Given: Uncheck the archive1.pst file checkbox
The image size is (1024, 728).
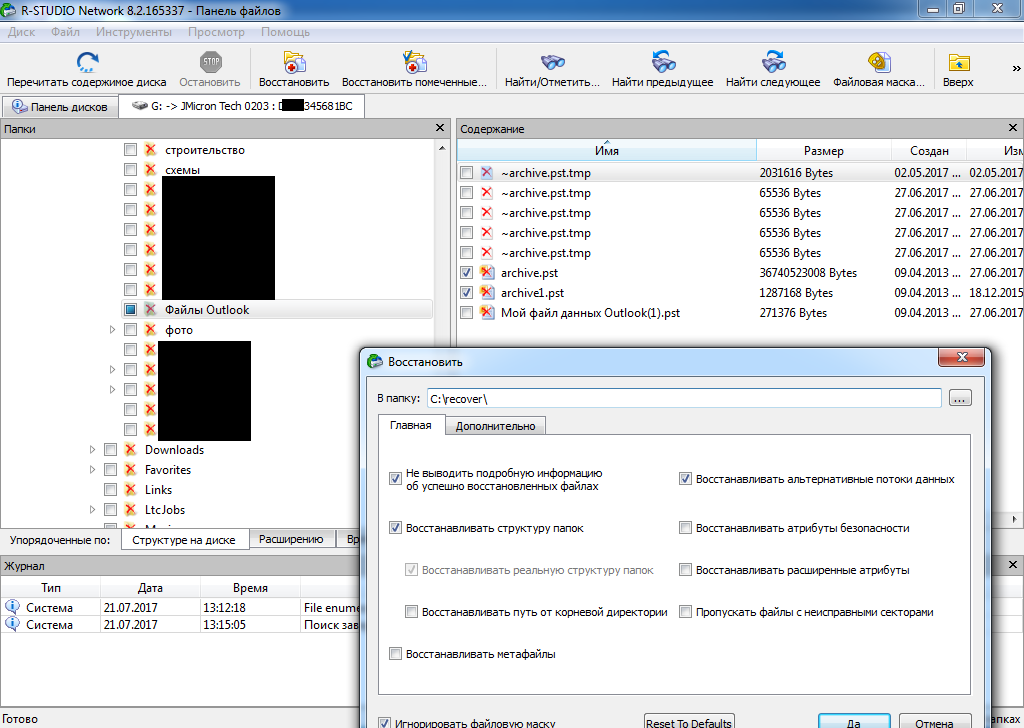Looking at the screenshot, I should tap(466, 293).
